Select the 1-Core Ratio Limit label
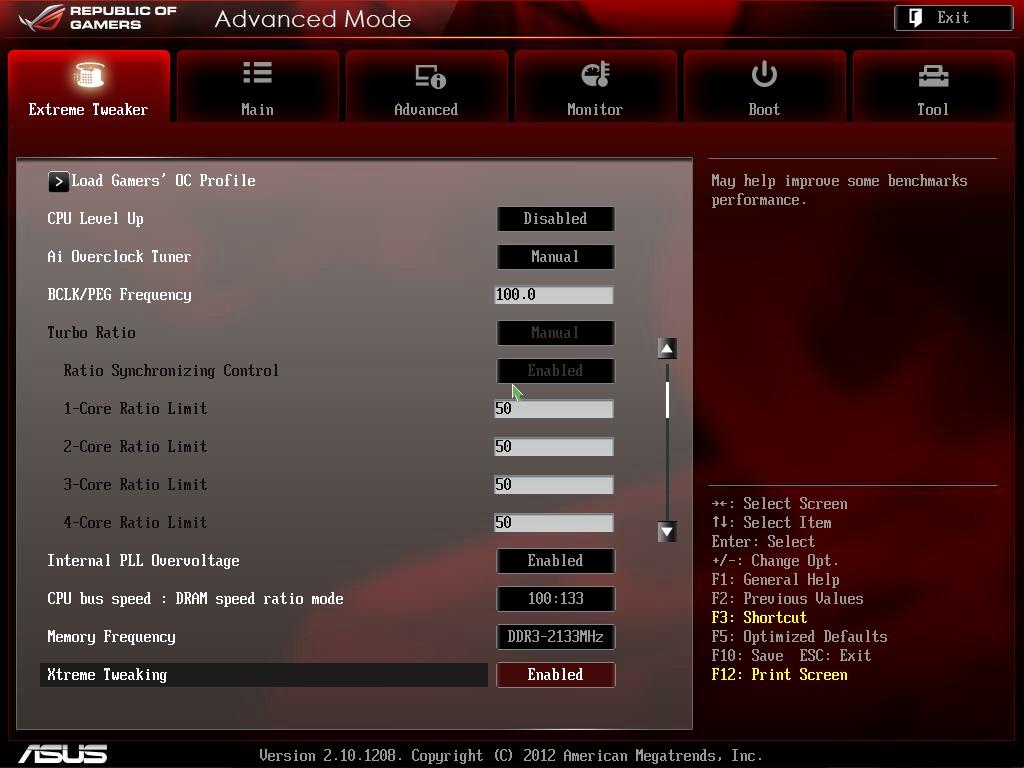Viewport: 1024px width, 768px height. coord(135,409)
